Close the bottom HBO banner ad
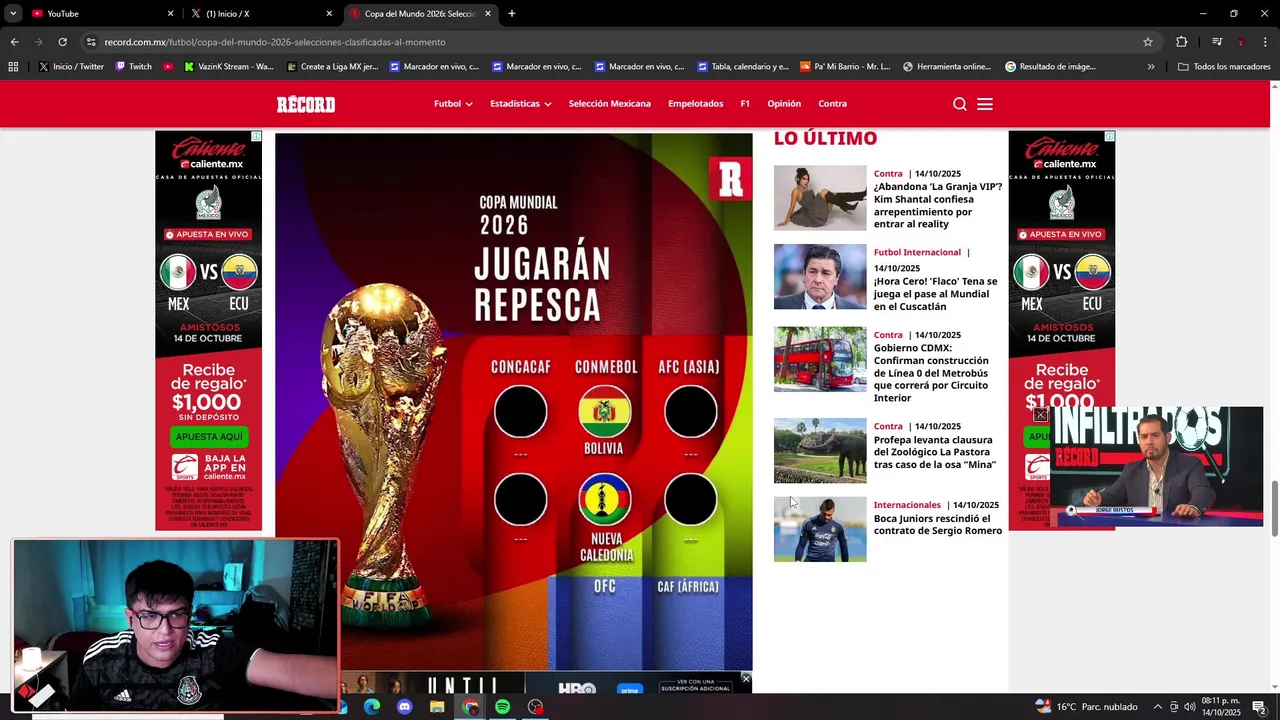1280x720 pixels. point(746,679)
